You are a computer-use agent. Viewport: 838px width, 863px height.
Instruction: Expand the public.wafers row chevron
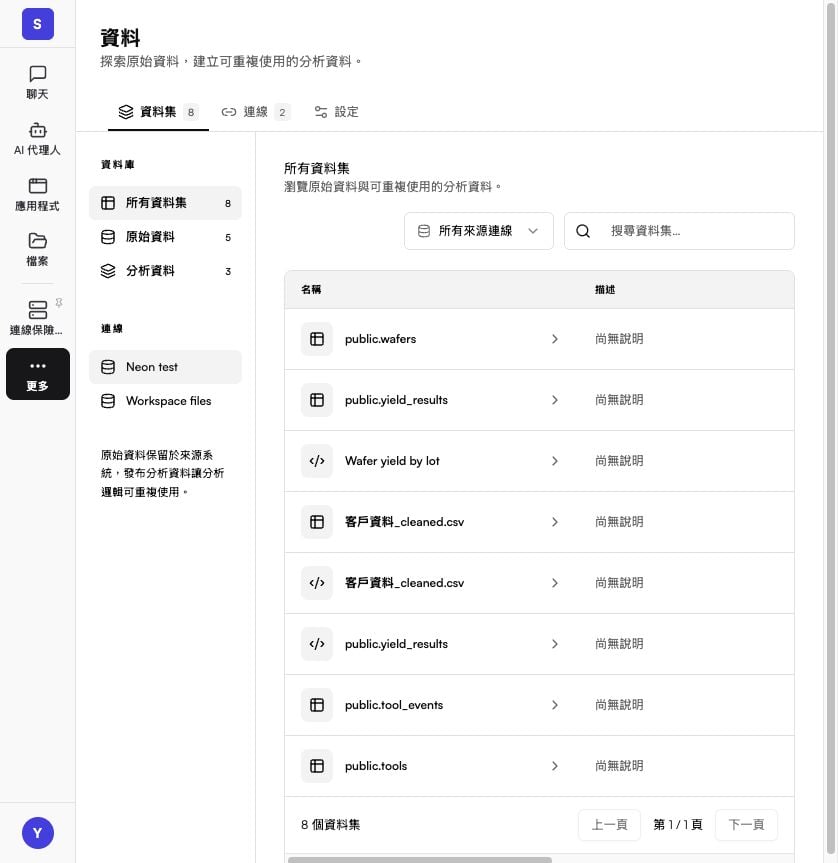click(555, 339)
